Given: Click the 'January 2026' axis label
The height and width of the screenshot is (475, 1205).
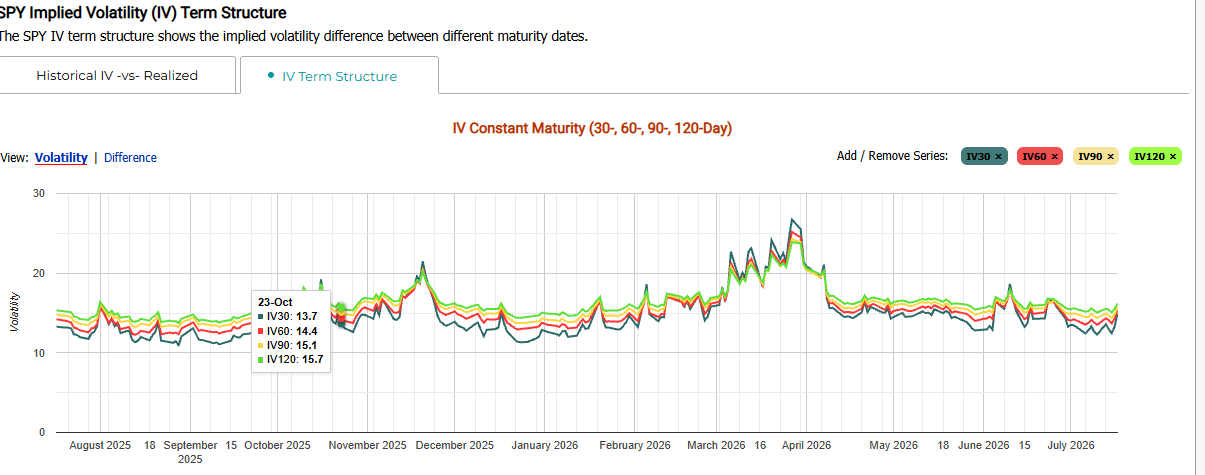Looking at the screenshot, I should tap(545, 445).
